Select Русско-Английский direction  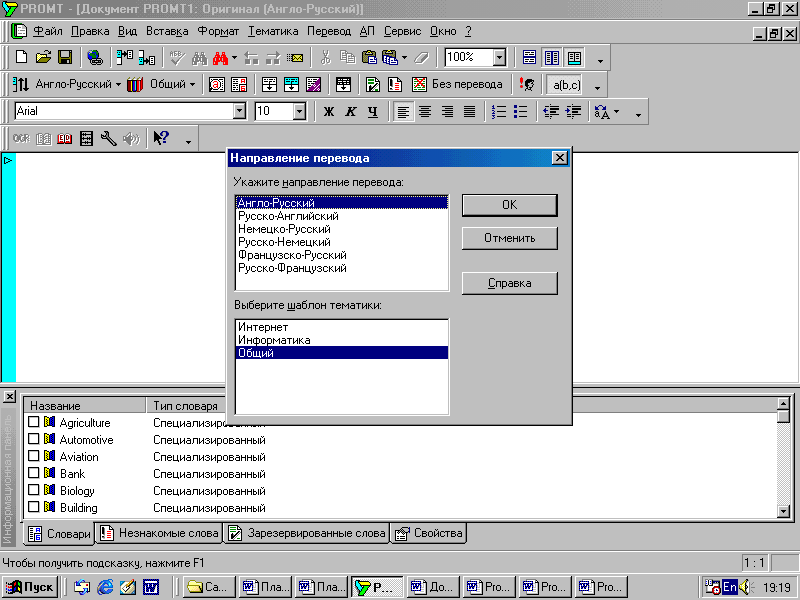point(342,216)
